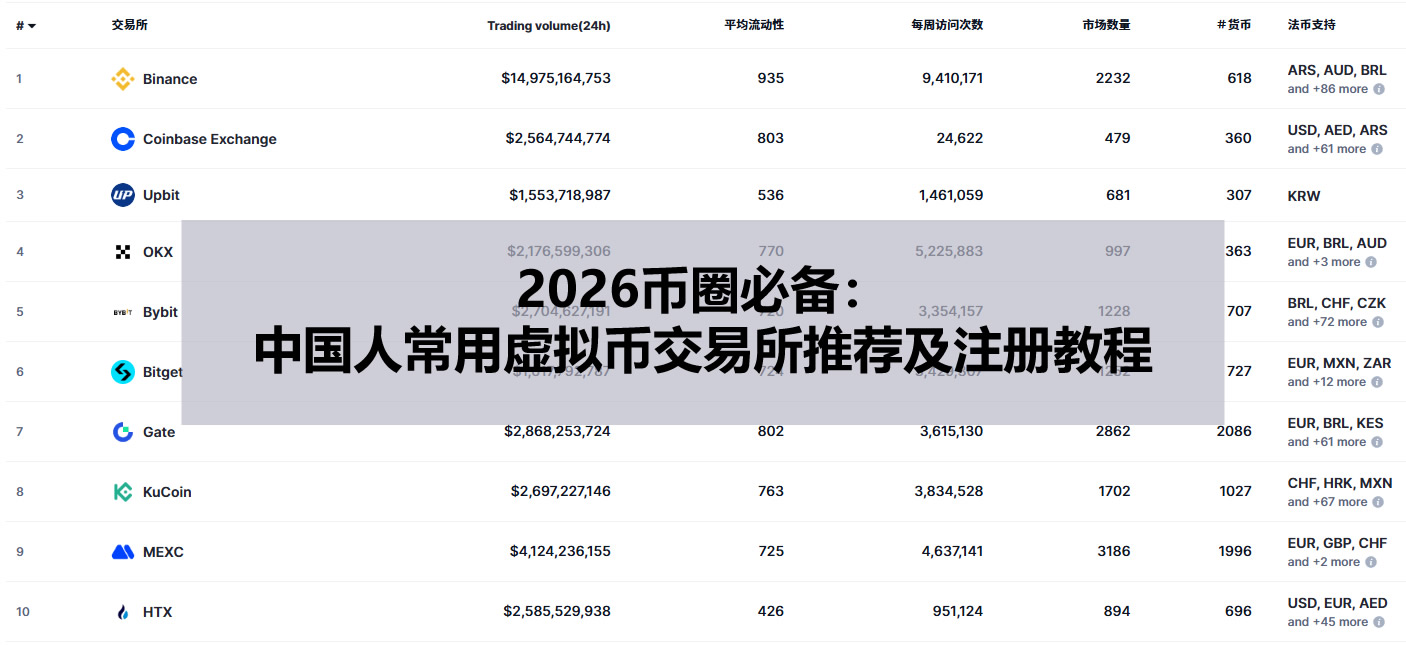Image resolution: width=1406 pixels, height=645 pixels.
Task: Open info icon beside Bybit's +72 more
Action: pyautogui.click(x=1378, y=322)
